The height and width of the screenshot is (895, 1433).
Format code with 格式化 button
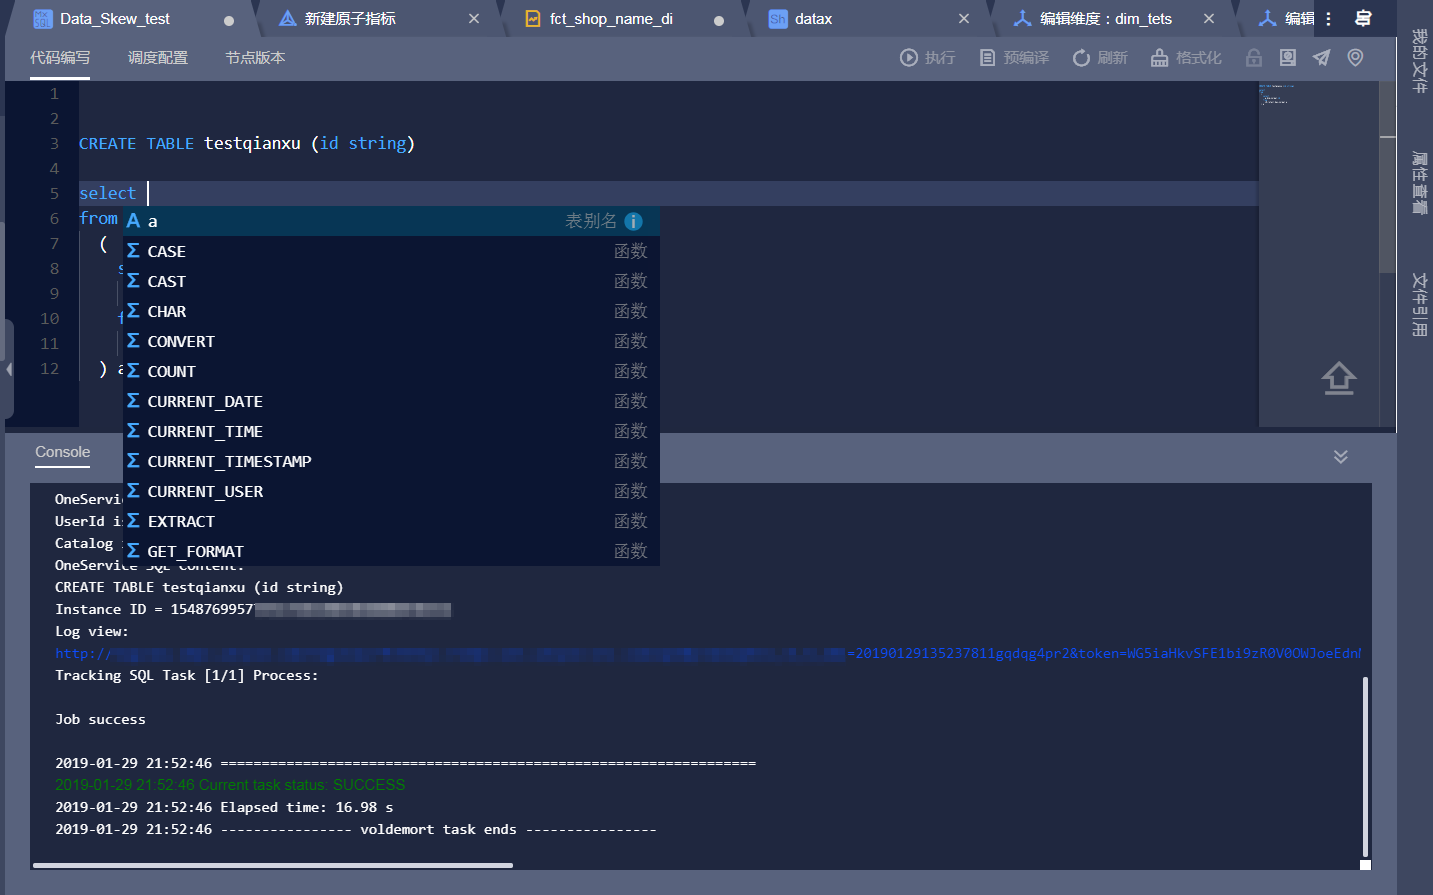click(1186, 58)
